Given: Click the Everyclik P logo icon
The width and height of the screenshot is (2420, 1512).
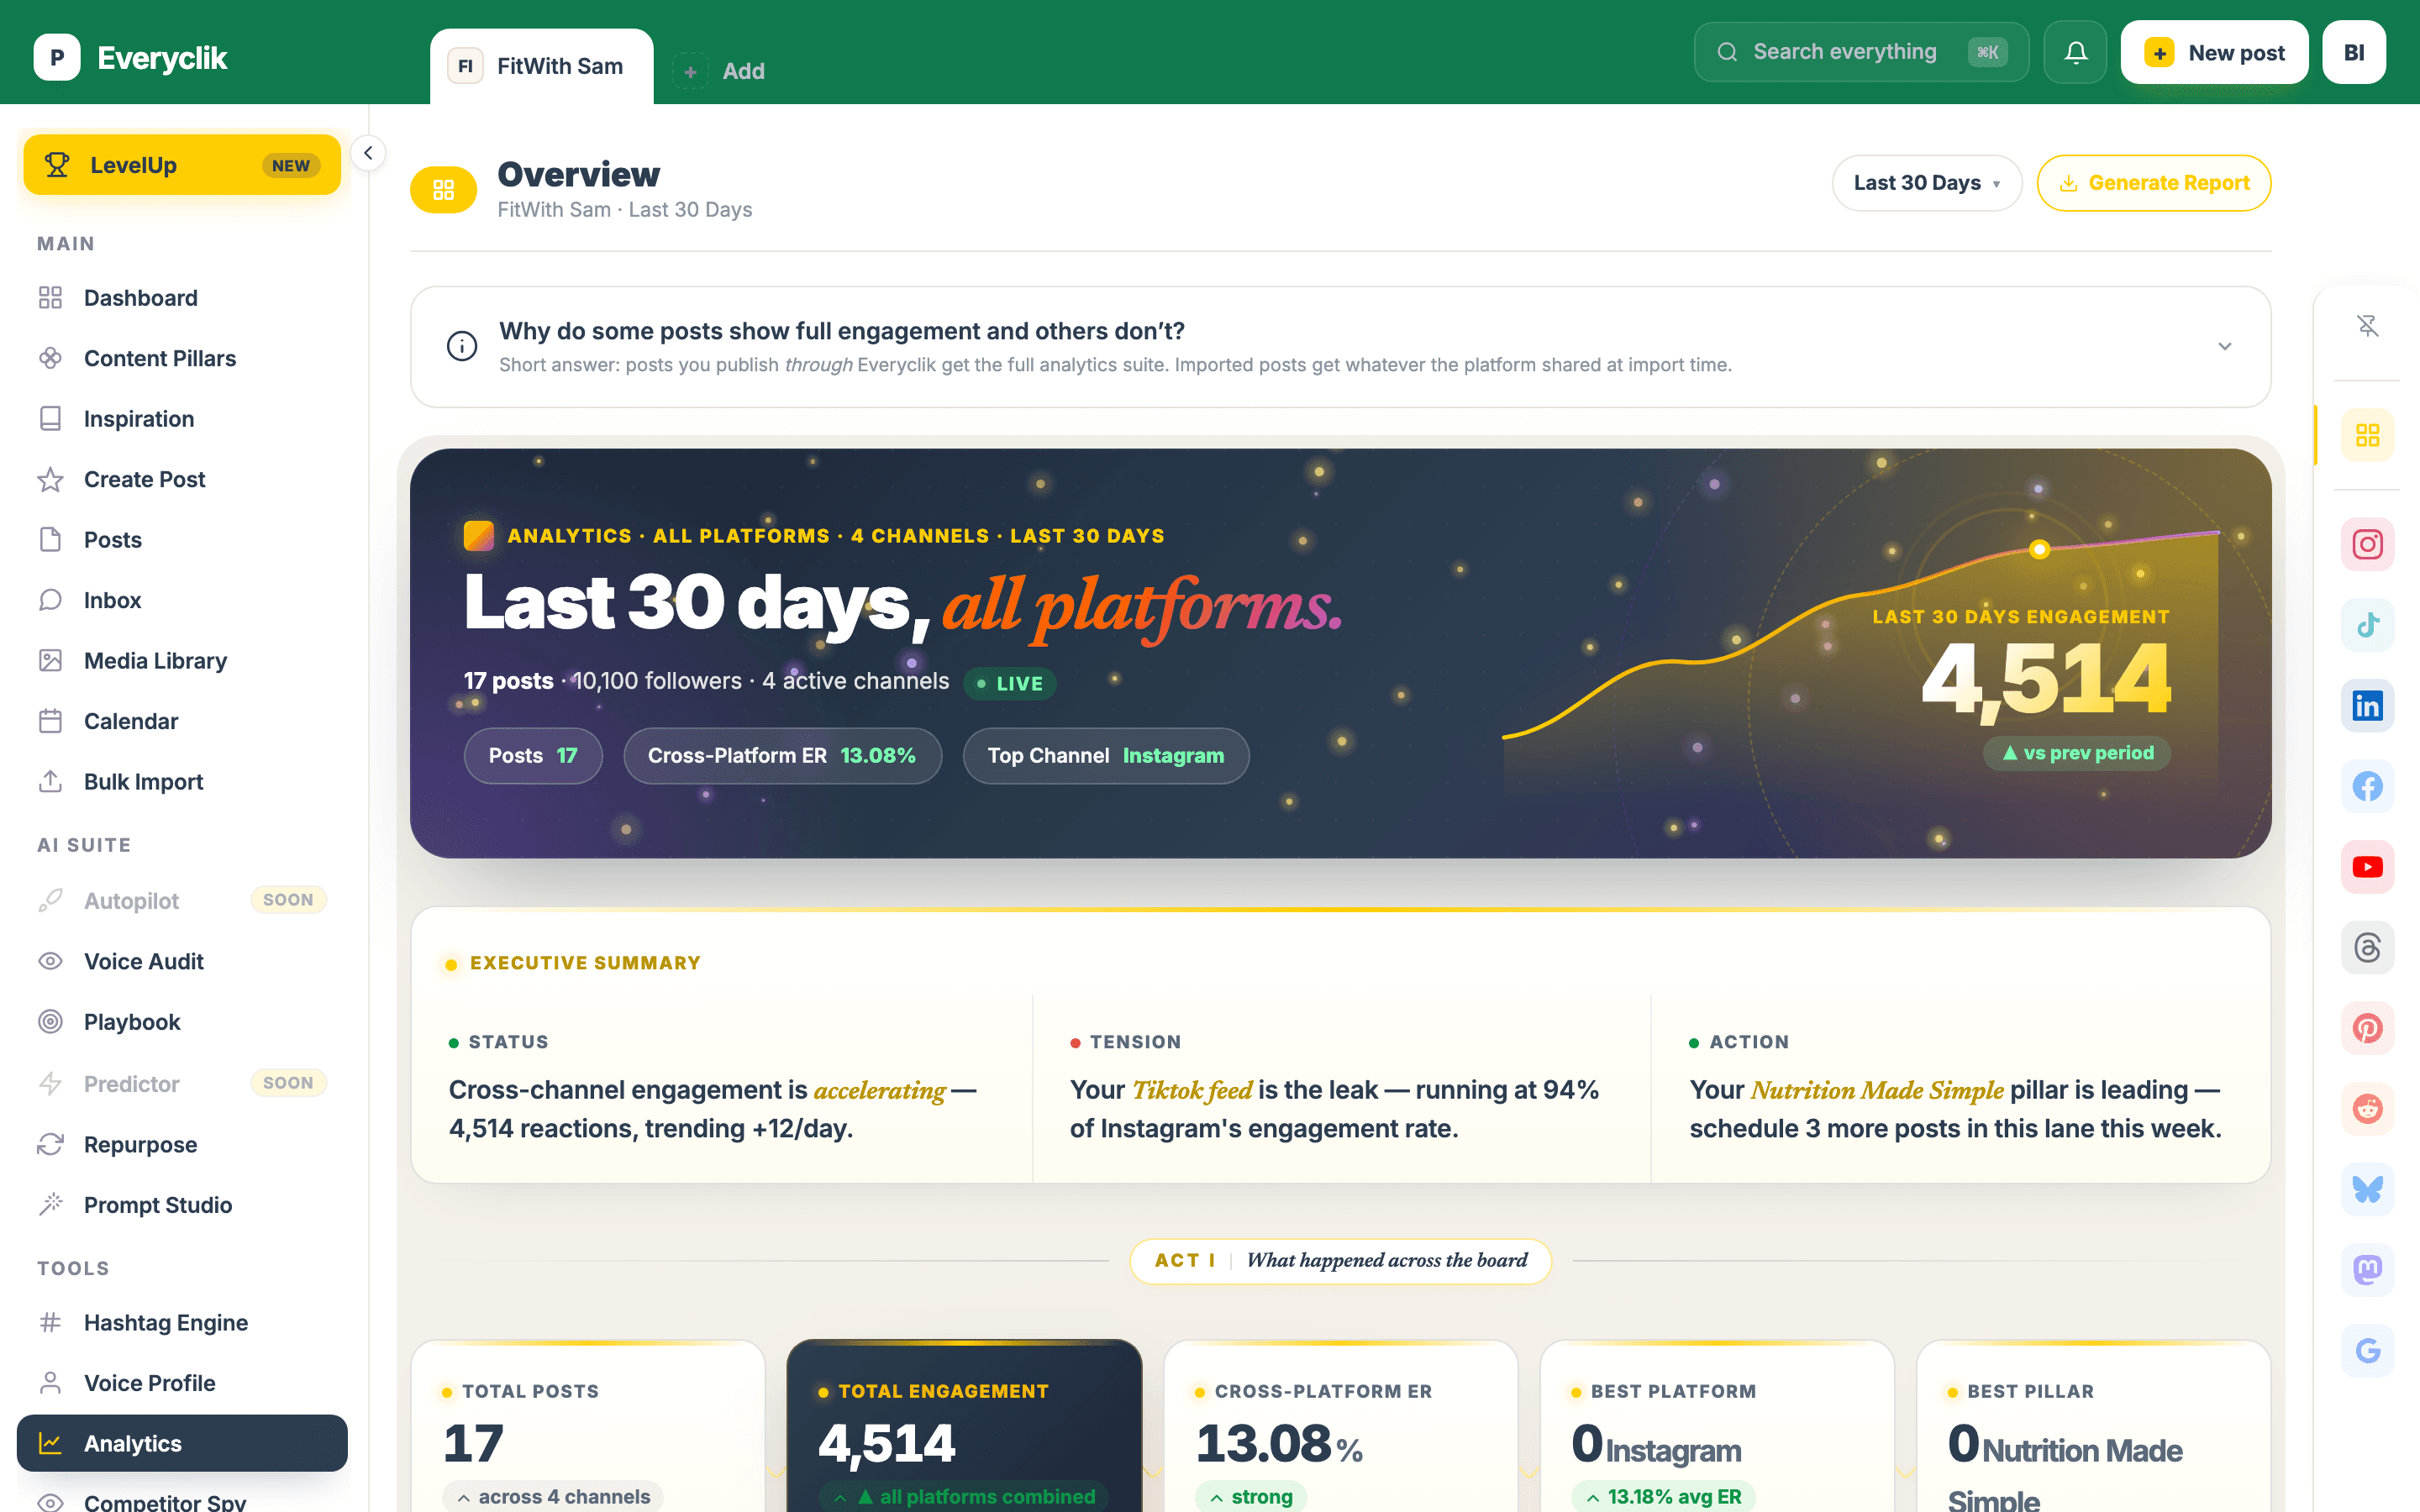Looking at the screenshot, I should [57, 58].
